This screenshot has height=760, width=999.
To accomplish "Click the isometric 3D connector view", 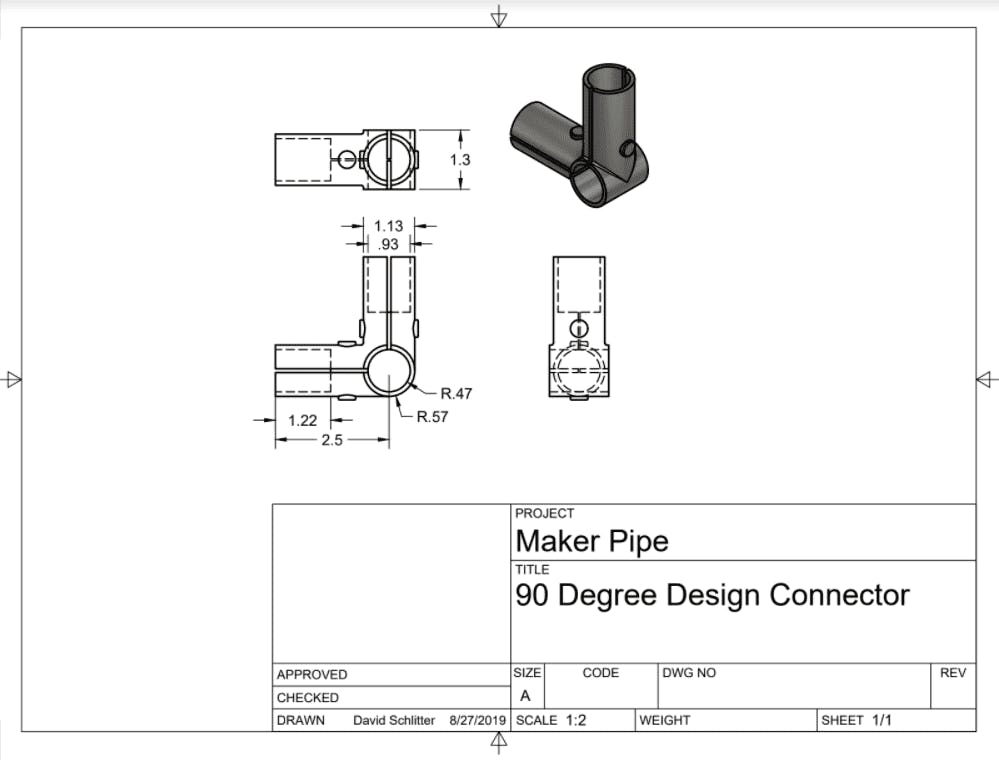I will (x=580, y=135).
